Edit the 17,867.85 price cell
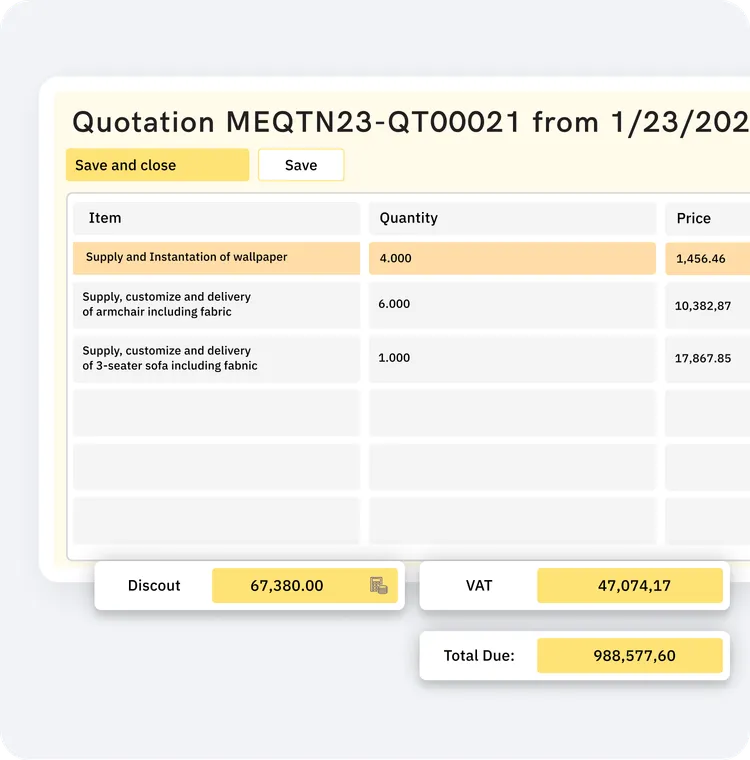 [707, 359]
